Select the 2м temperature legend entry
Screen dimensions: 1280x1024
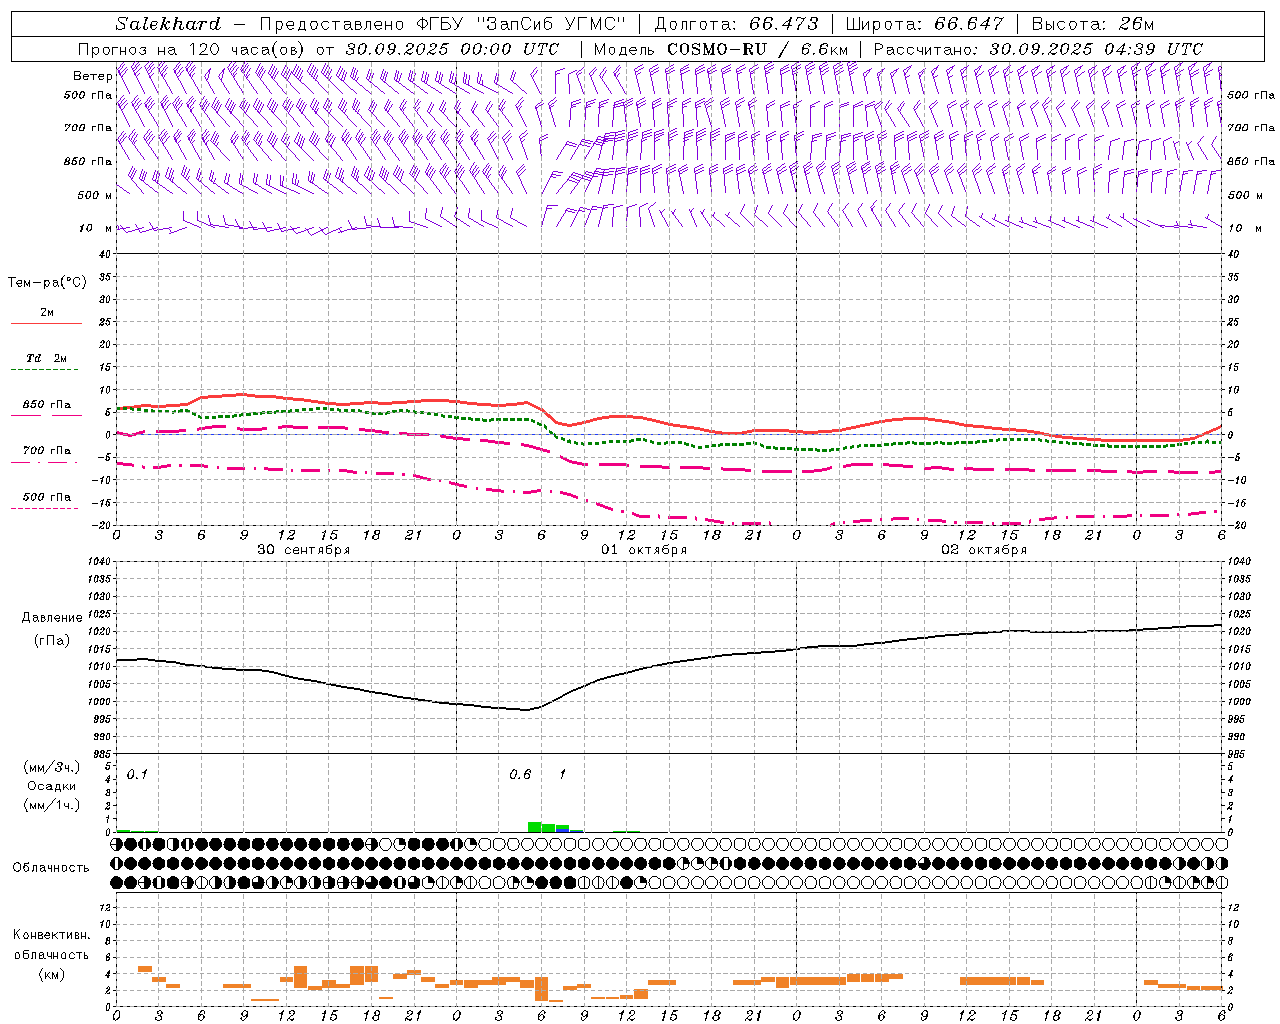point(46,313)
